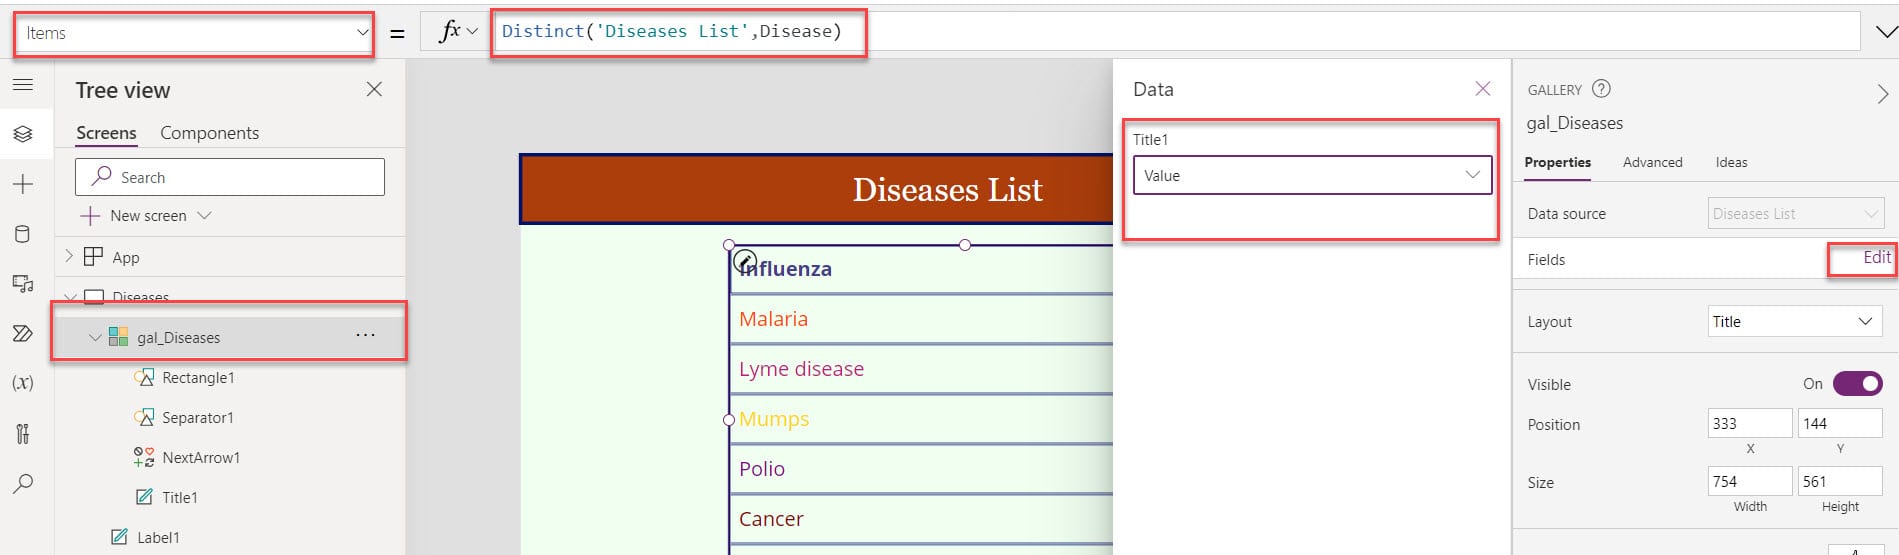Switch to the Components tab
Screen dimensions: 1899x555
209,133
